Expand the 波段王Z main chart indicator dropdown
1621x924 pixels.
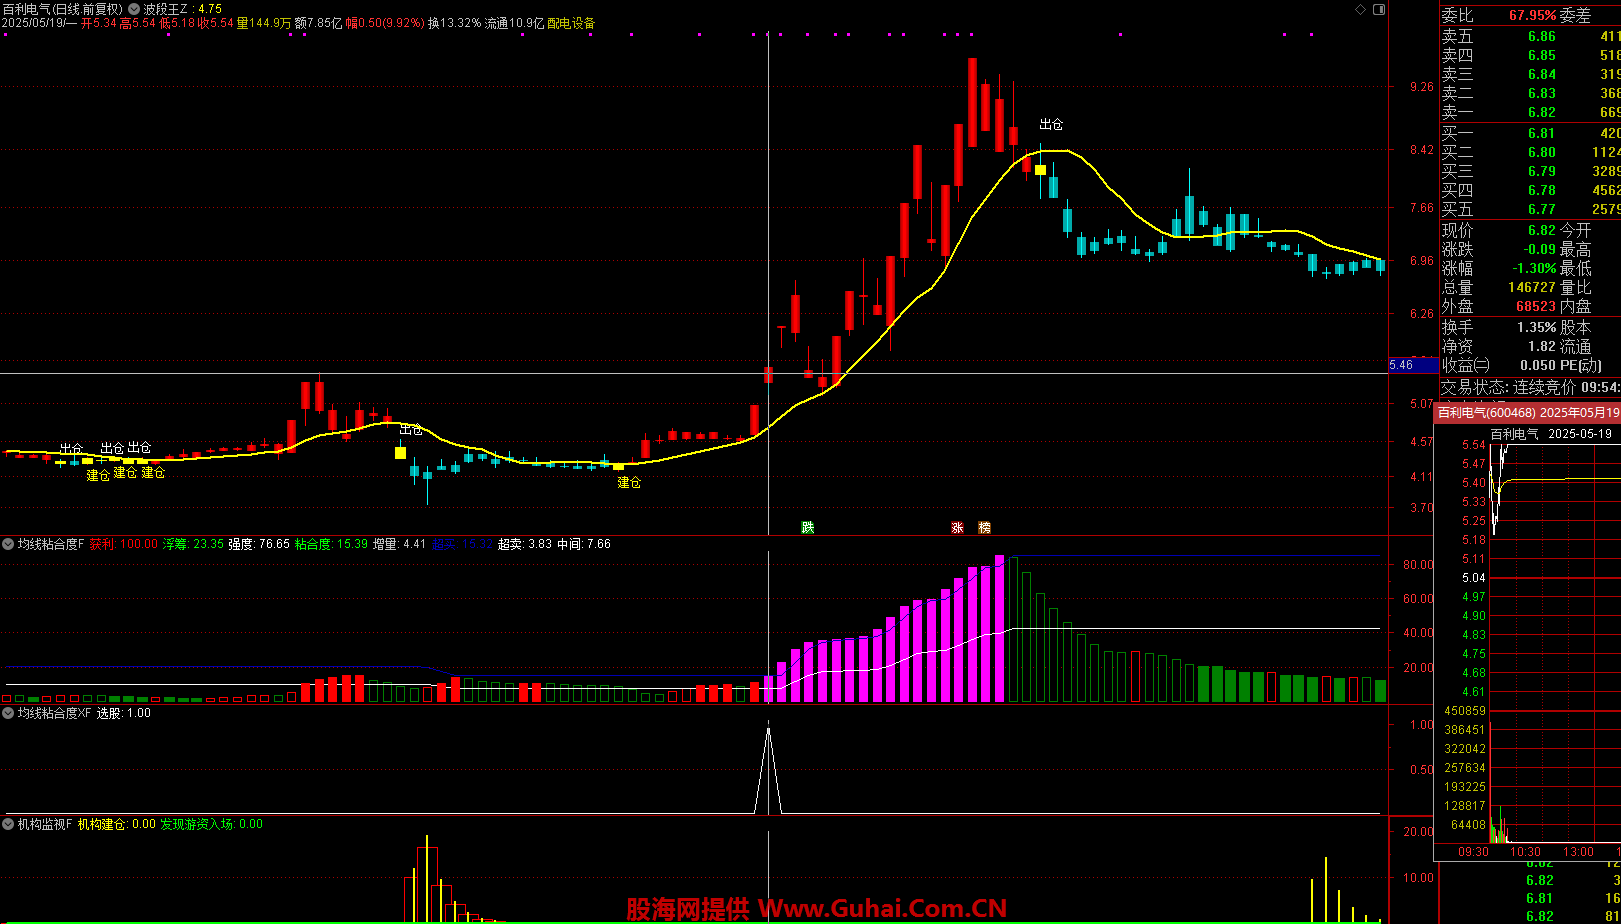point(134,9)
